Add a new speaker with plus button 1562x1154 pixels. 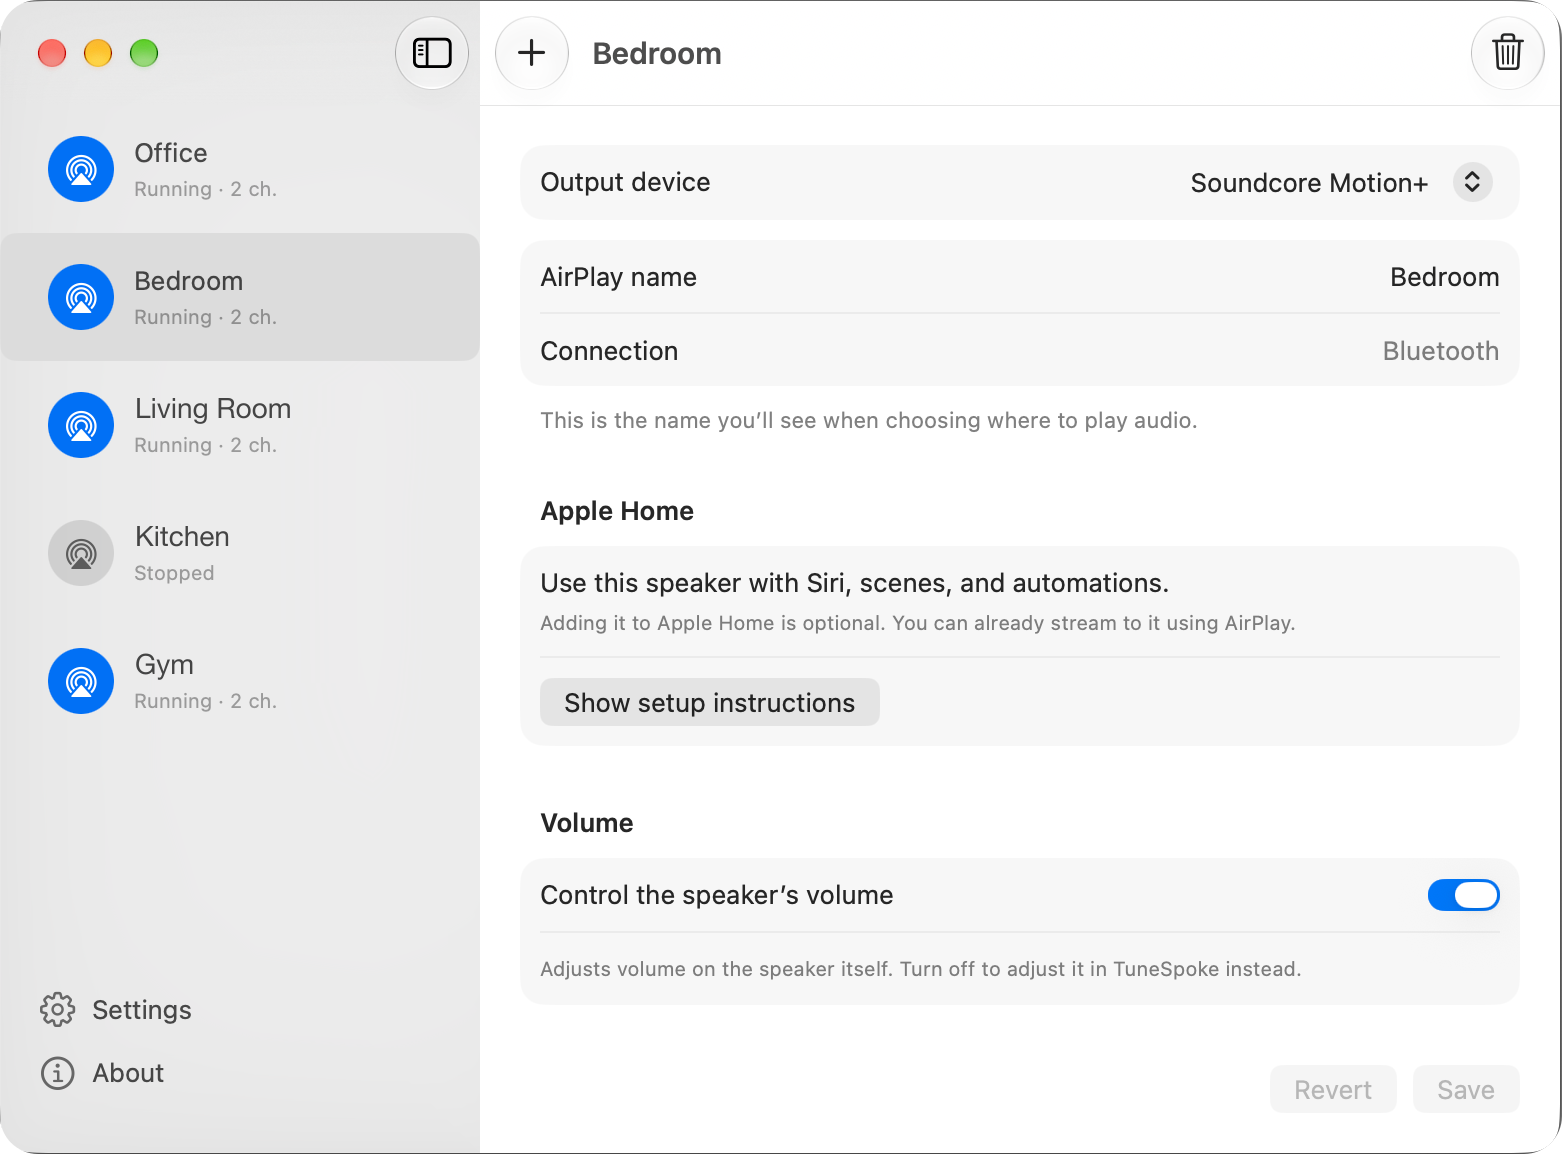tap(532, 53)
